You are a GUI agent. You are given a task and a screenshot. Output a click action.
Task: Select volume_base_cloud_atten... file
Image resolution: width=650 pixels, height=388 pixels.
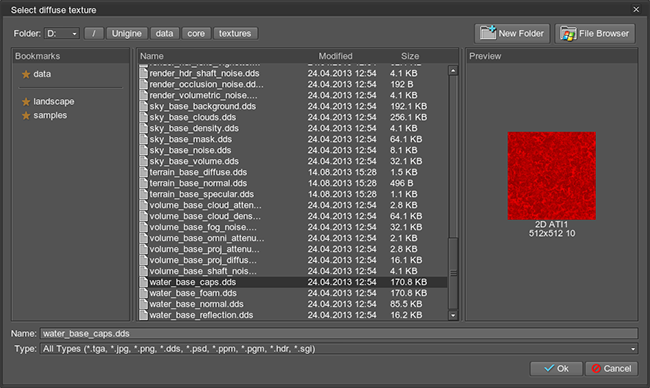click(x=293, y=205)
